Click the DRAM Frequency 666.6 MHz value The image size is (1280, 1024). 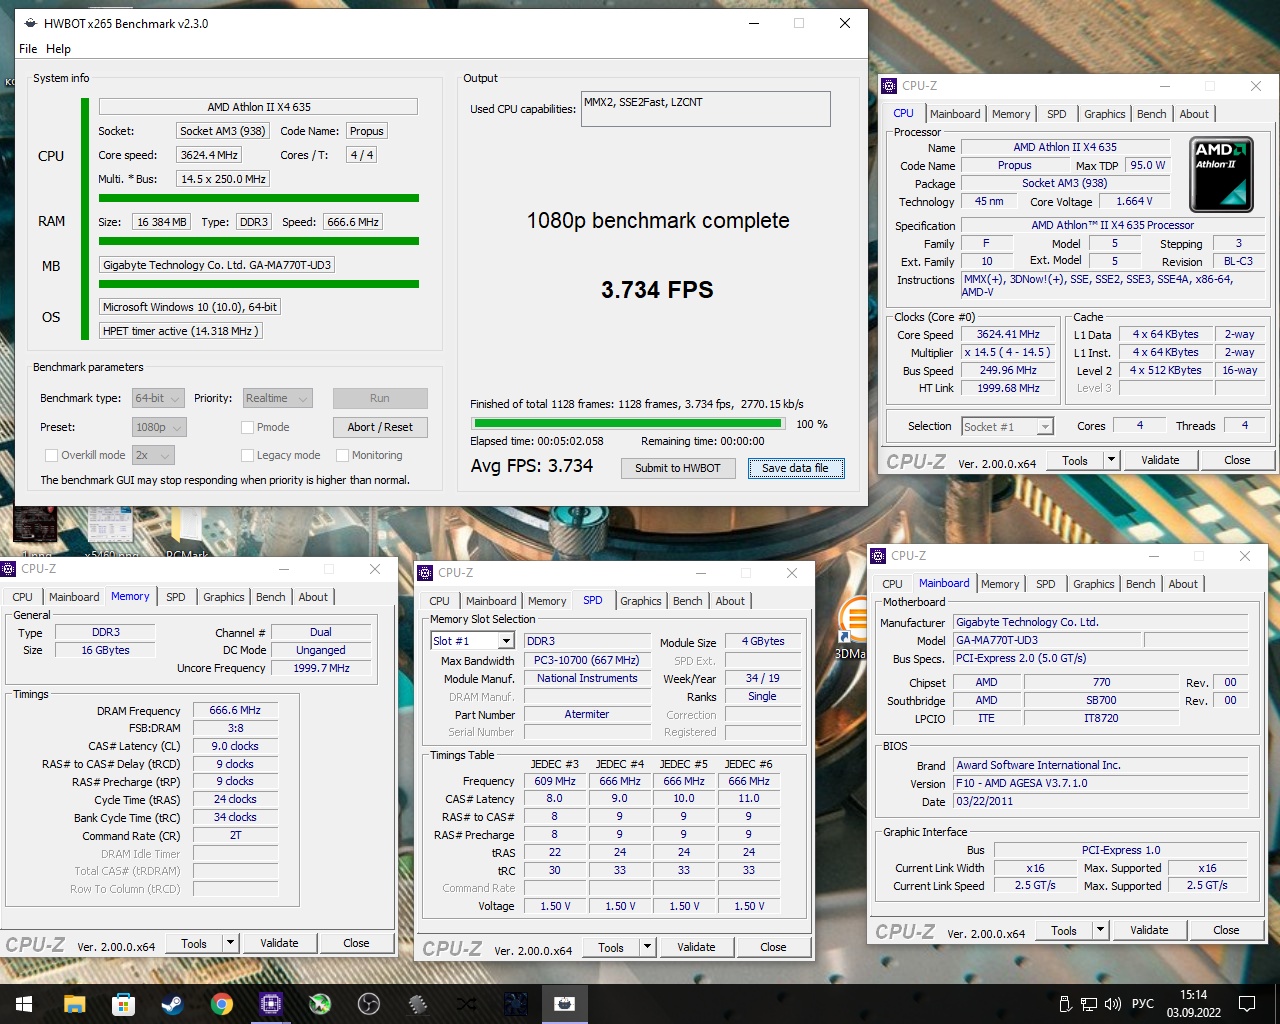[235, 710]
